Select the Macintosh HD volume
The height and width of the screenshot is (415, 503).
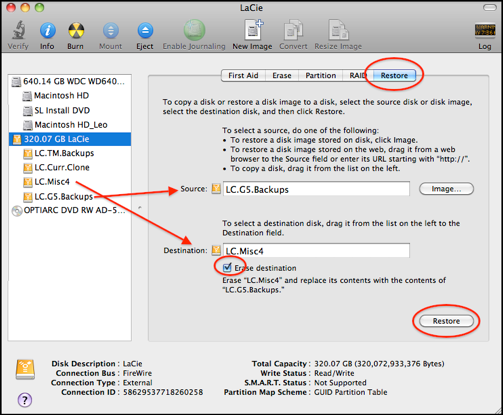(x=62, y=96)
